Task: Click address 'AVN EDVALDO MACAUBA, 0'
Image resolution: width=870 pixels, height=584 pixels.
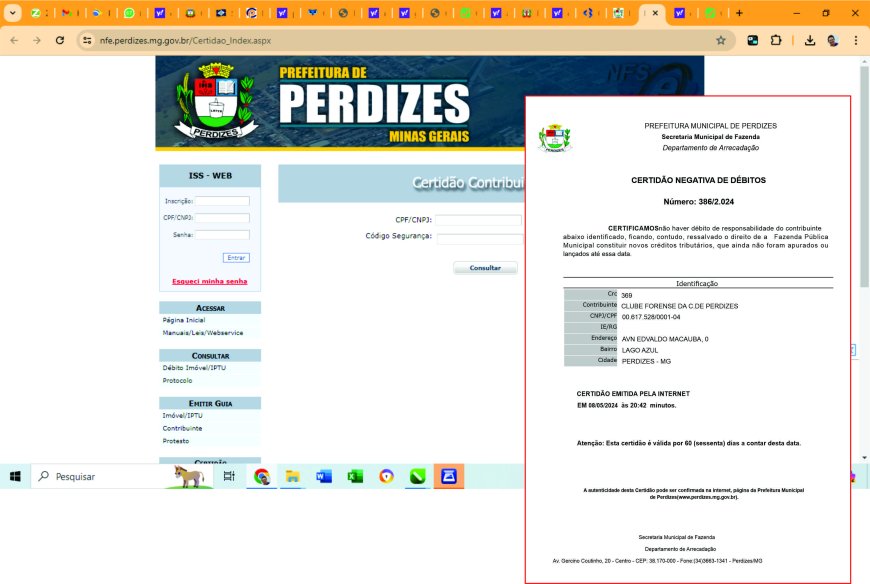Action: 665,339
